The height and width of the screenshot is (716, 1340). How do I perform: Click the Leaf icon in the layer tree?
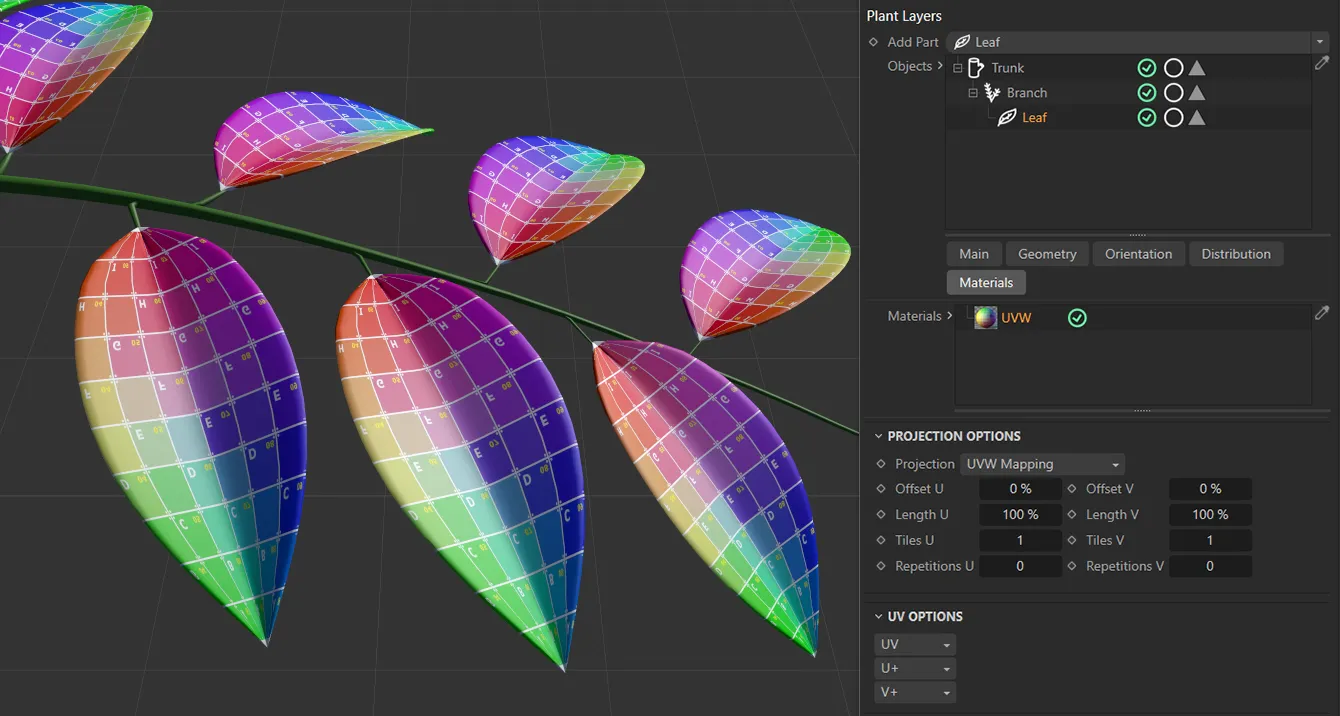click(1006, 117)
